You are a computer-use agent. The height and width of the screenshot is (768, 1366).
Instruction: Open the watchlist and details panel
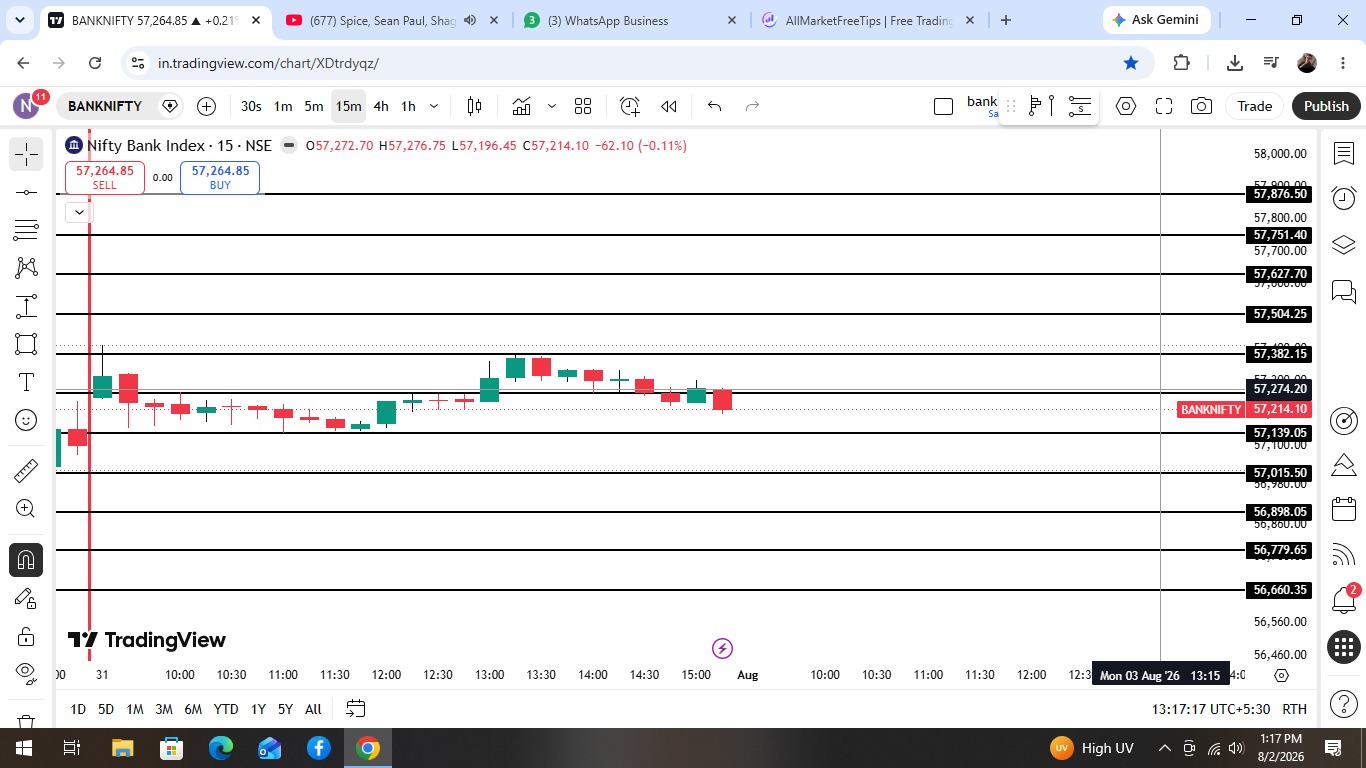[x=1344, y=154]
